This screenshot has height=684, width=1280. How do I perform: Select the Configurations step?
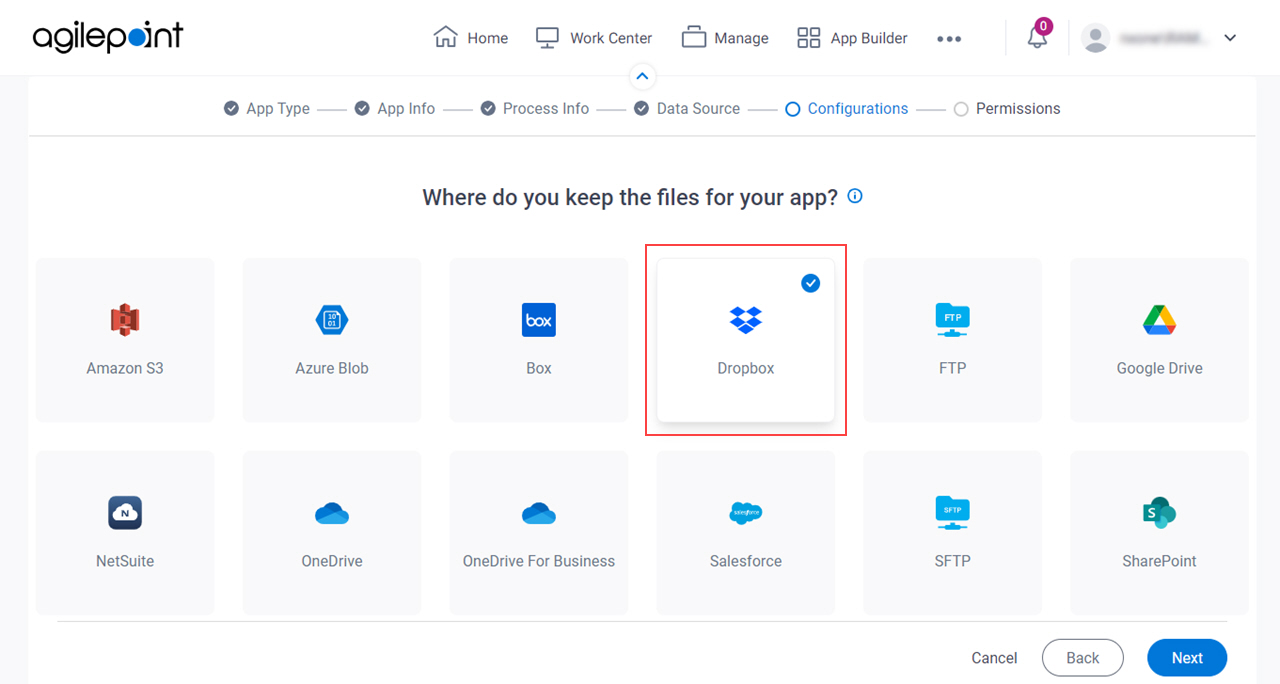pyautogui.click(x=847, y=109)
